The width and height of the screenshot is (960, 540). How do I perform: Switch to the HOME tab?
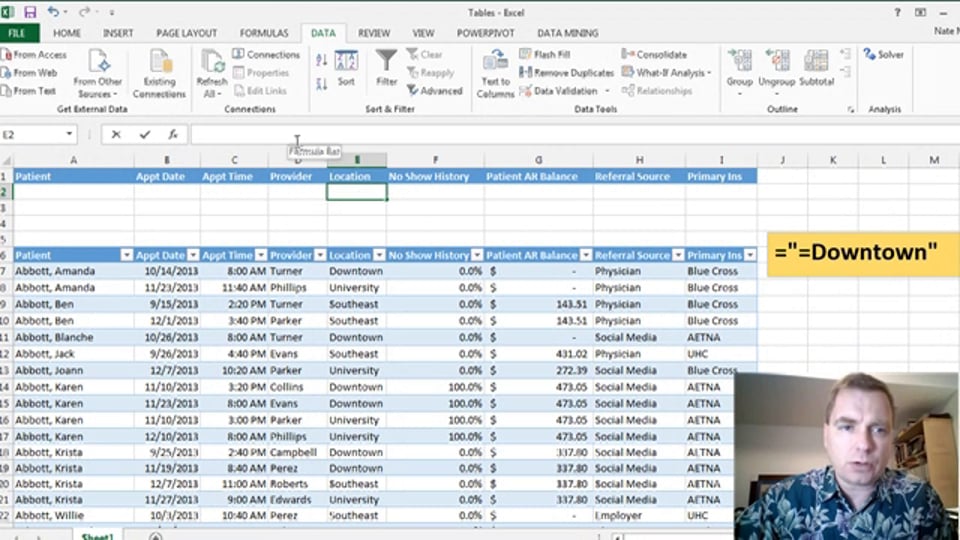[x=67, y=33]
